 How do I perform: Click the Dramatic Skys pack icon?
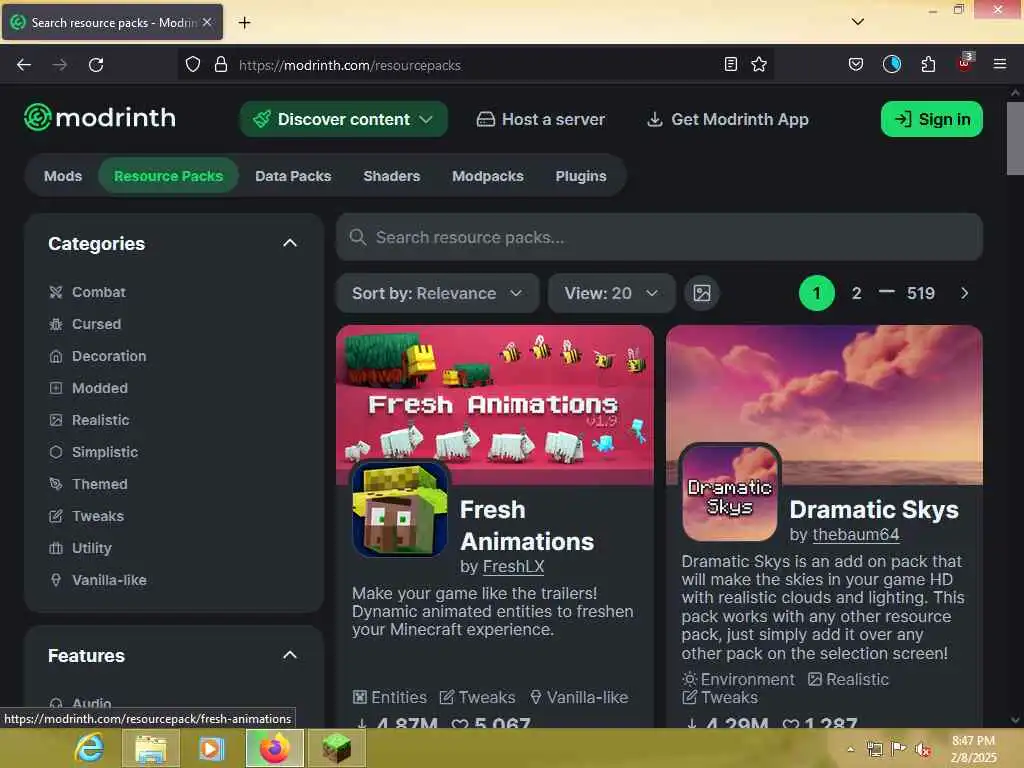point(729,492)
